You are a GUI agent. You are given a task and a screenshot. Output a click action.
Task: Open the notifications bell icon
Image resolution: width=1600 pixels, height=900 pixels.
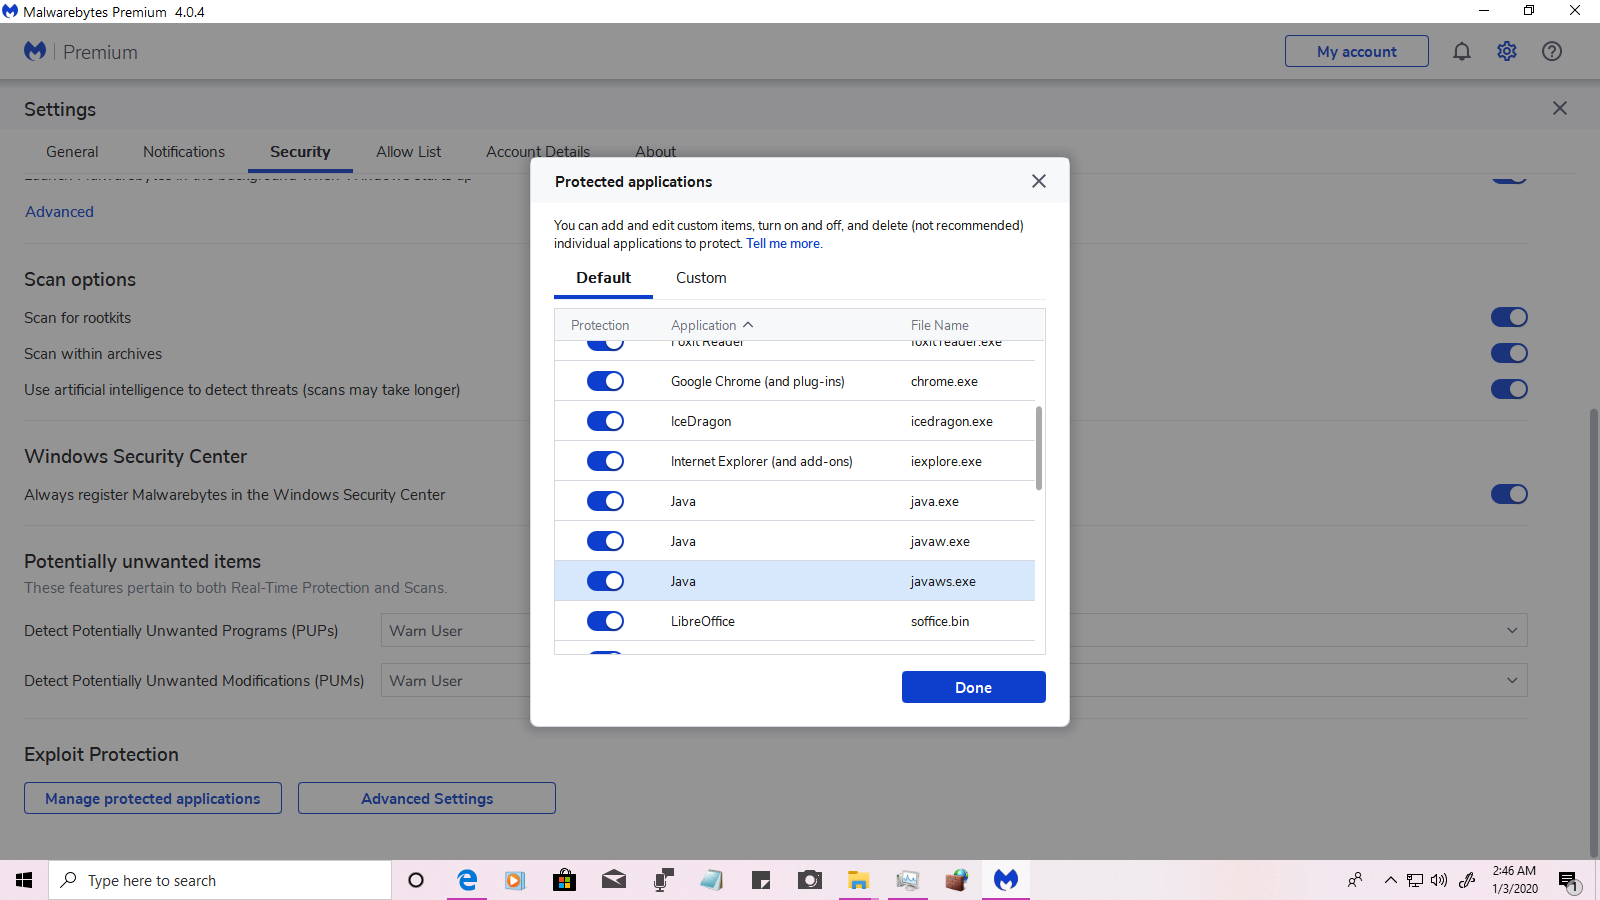[x=1462, y=51]
